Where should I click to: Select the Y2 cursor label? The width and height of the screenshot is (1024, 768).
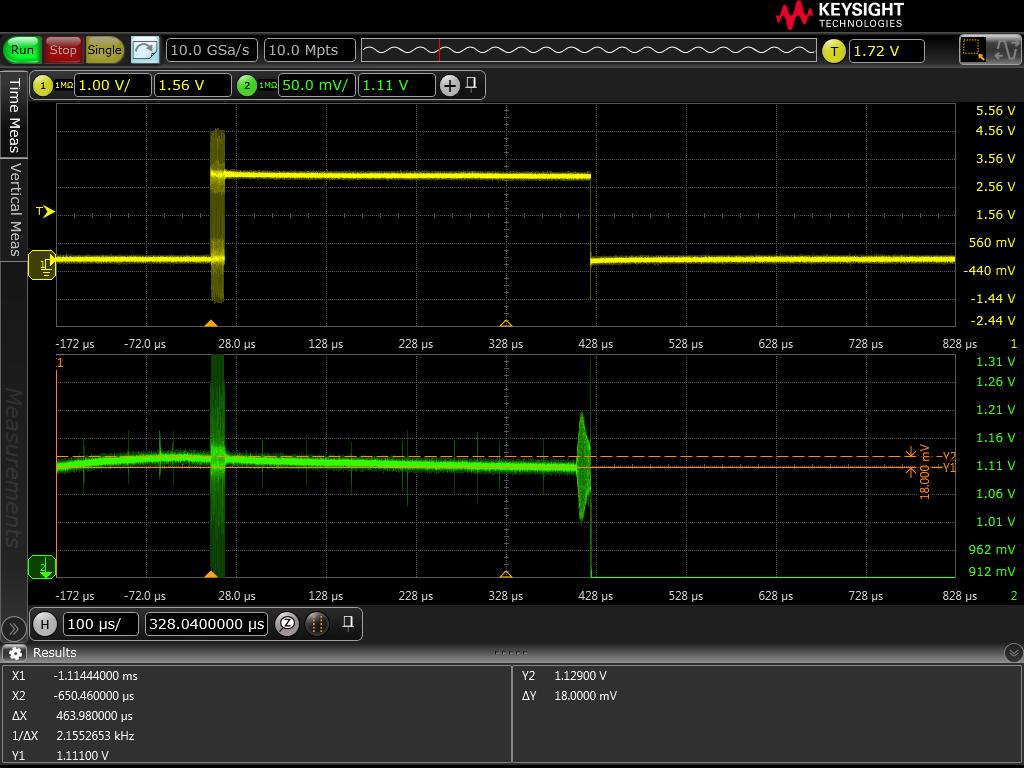point(948,456)
